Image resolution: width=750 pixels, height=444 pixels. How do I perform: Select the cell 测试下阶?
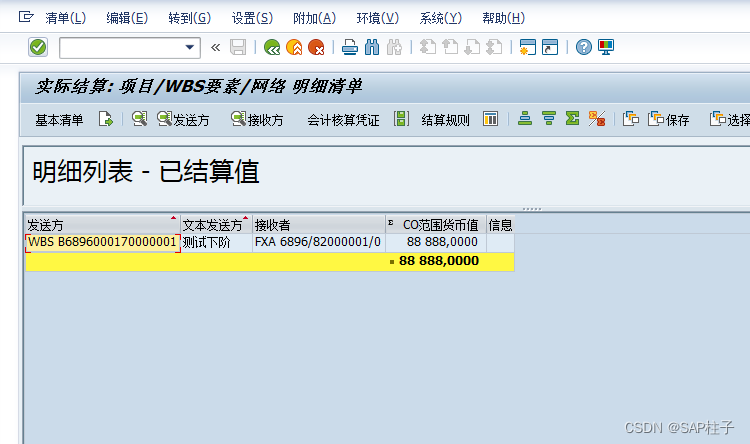click(217, 243)
